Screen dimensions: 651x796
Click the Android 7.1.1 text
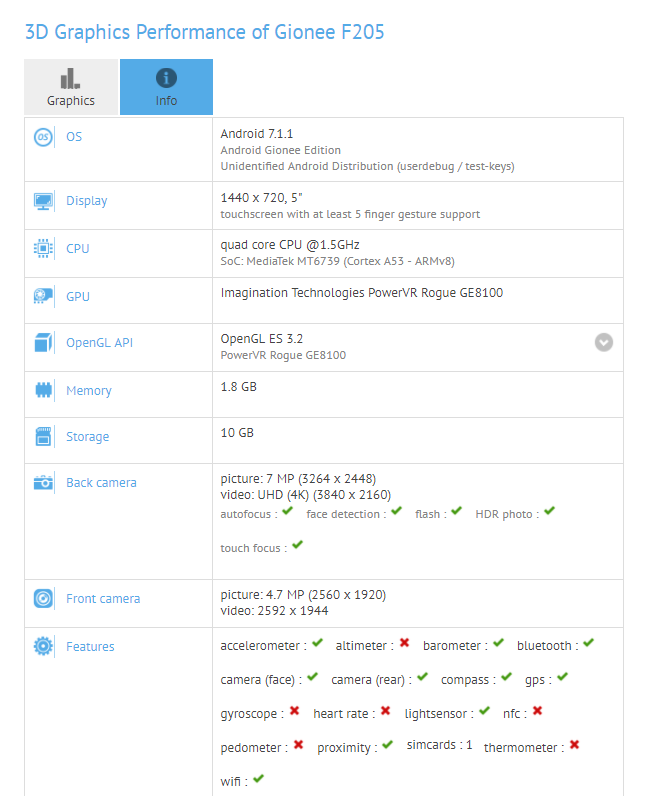tap(257, 134)
